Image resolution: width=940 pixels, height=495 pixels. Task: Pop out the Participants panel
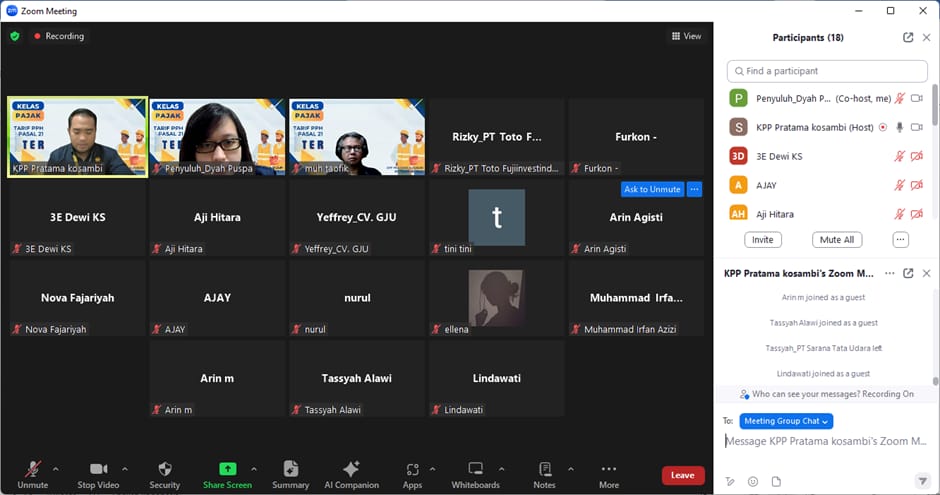tap(908, 37)
